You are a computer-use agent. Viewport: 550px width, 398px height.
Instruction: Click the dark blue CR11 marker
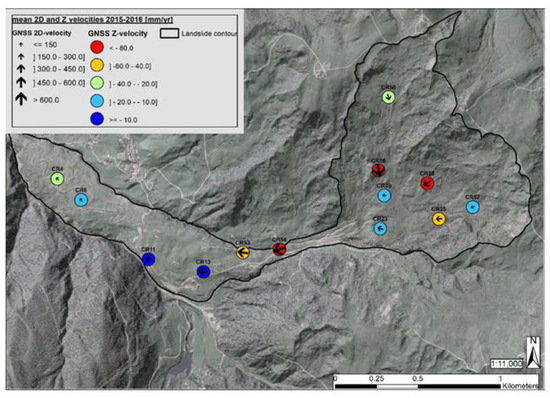[x=149, y=259]
